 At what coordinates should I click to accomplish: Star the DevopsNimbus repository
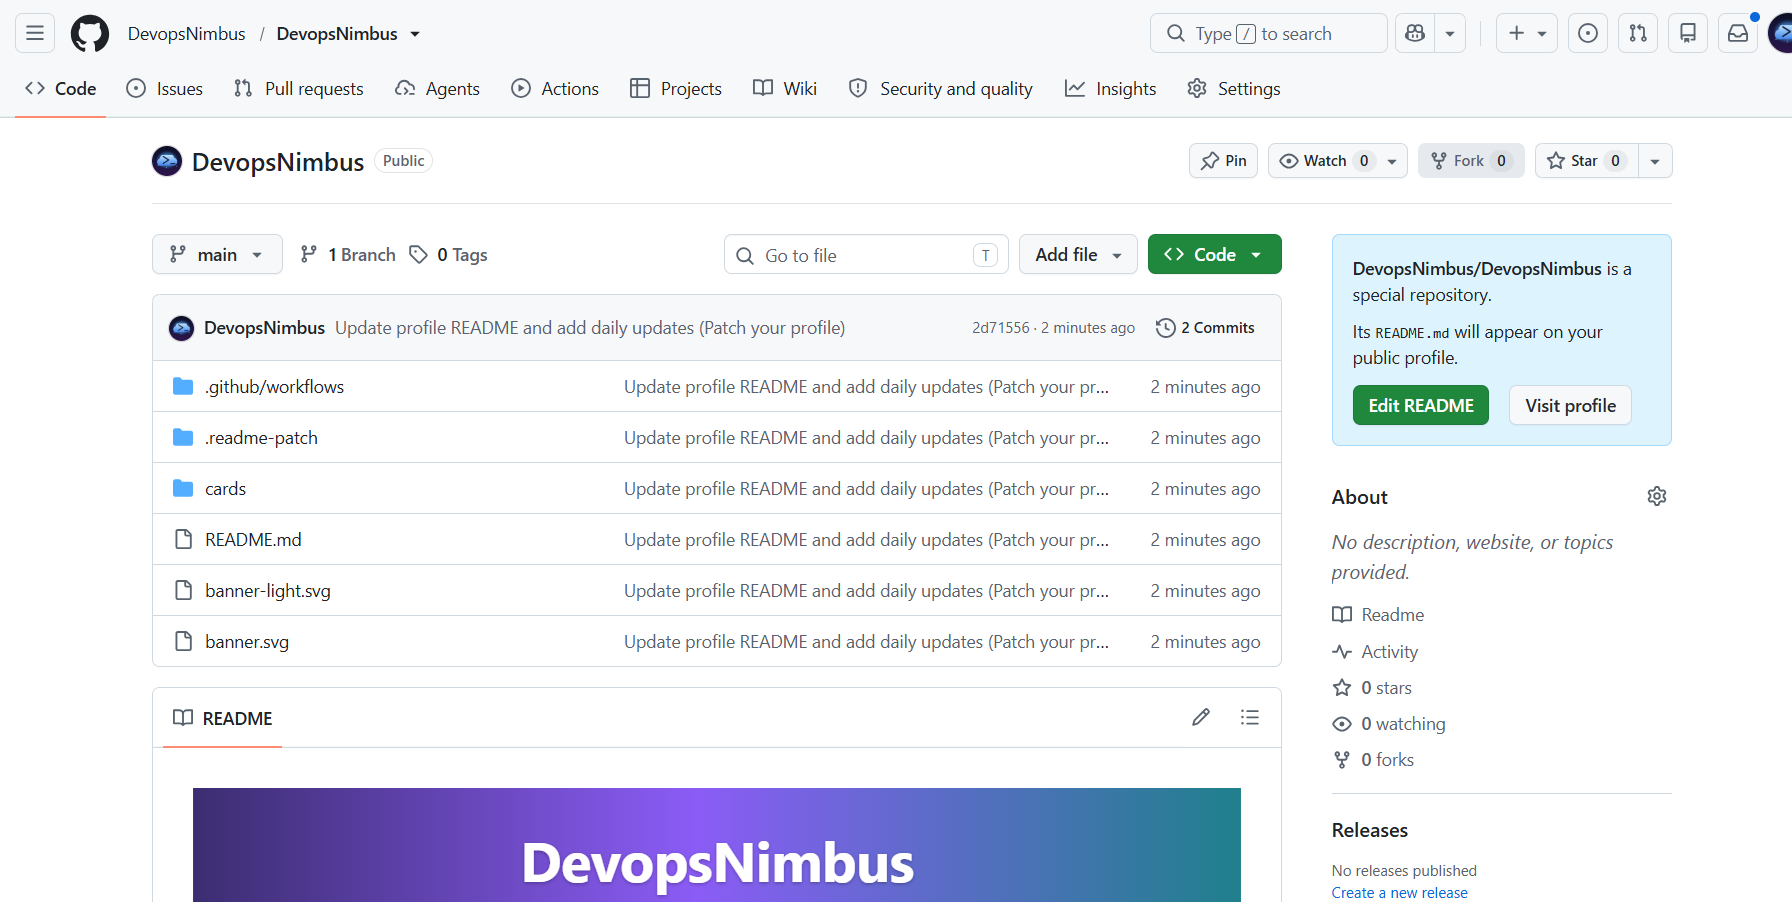point(1586,160)
